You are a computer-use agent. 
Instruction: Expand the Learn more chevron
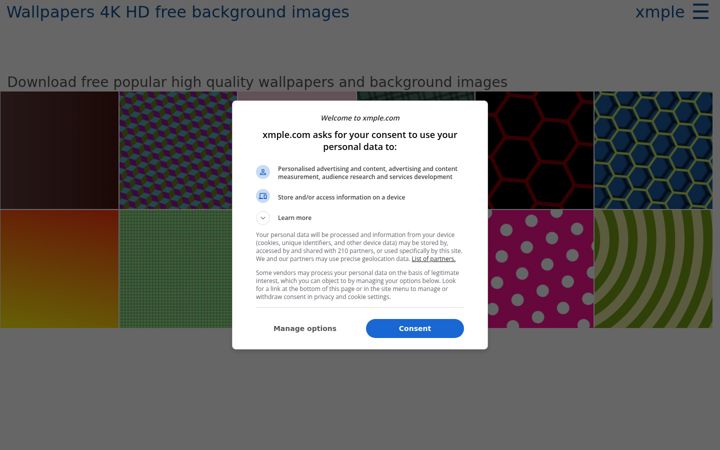(263, 218)
